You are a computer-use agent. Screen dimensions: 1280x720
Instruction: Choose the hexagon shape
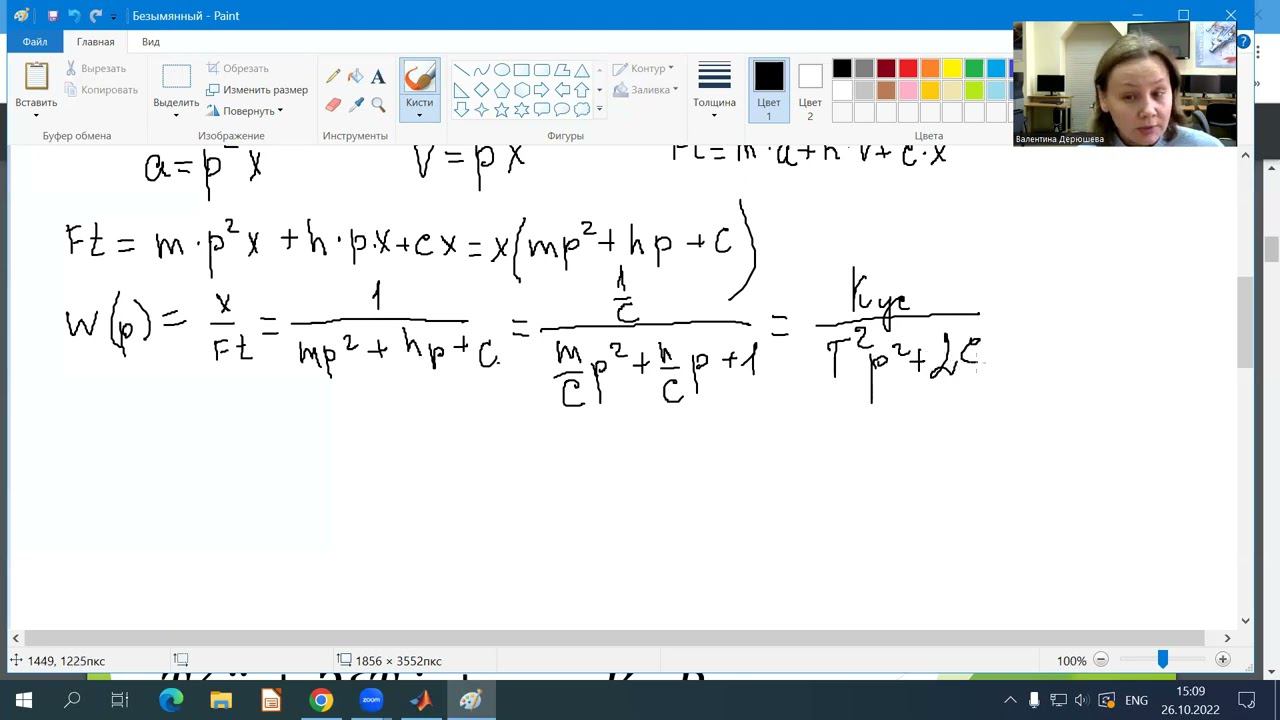[521, 90]
